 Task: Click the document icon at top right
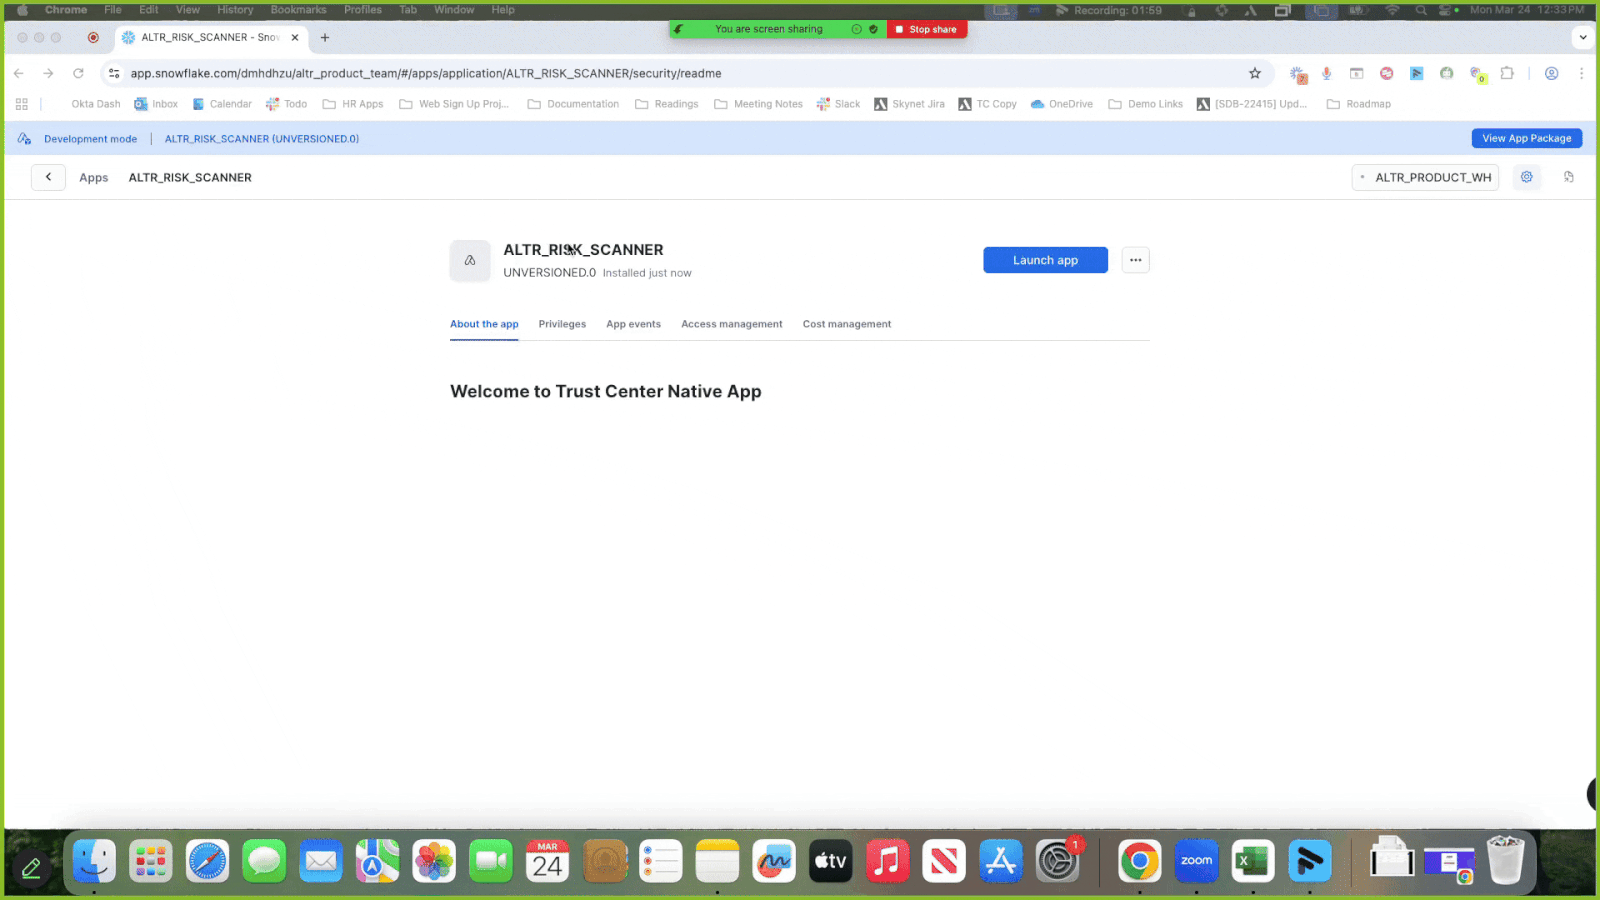click(1569, 177)
